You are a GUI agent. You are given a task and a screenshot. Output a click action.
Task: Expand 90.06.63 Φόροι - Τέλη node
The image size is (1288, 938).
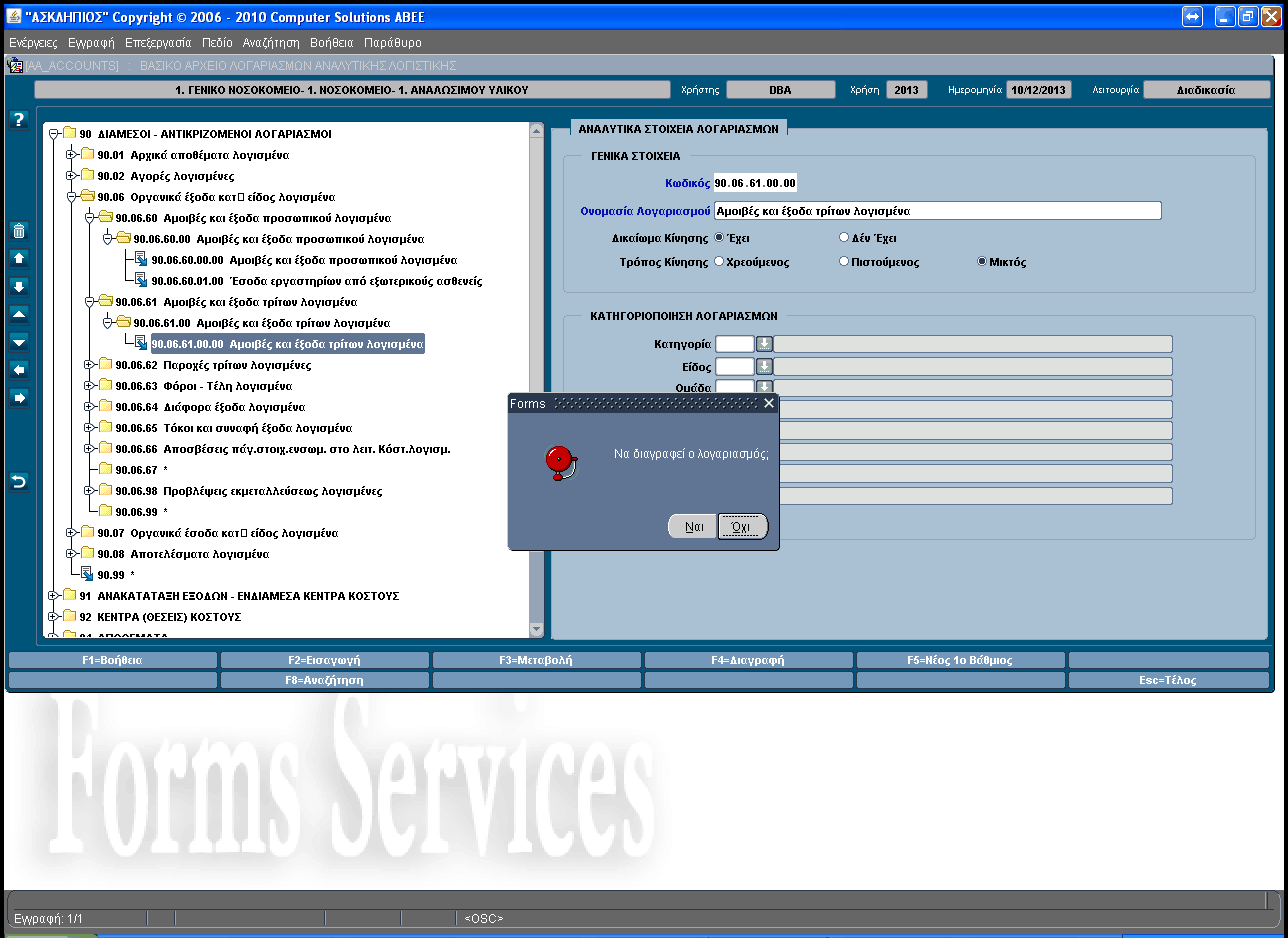tap(89, 386)
